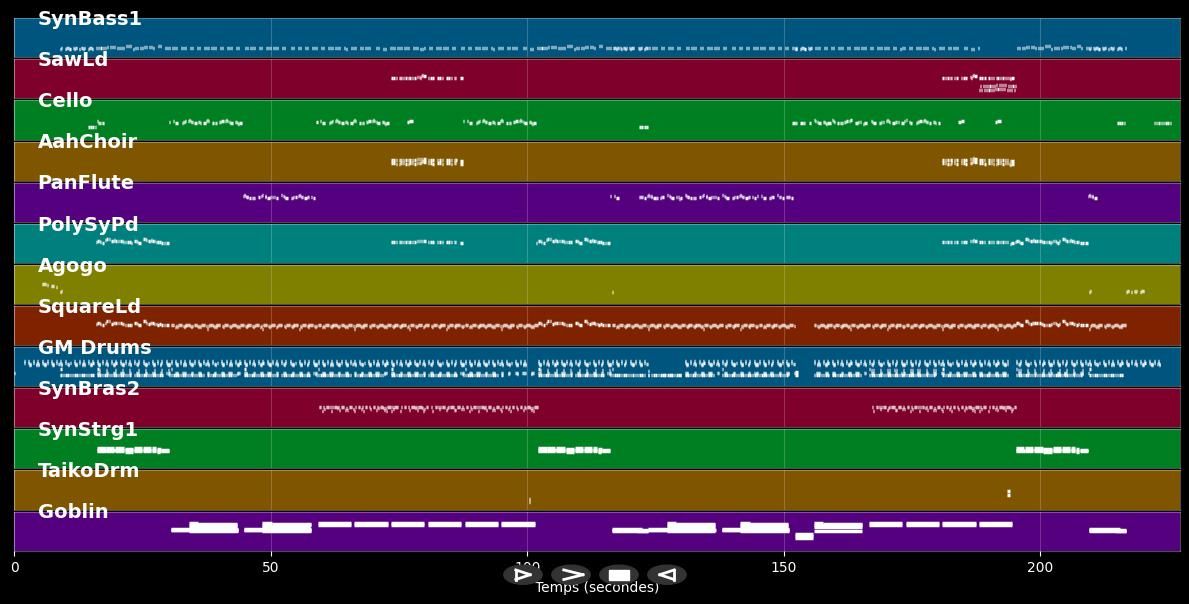Screen dimensions: 1189x604
Task: Click the open right-arrow forward button
Action: tap(571, 575)
